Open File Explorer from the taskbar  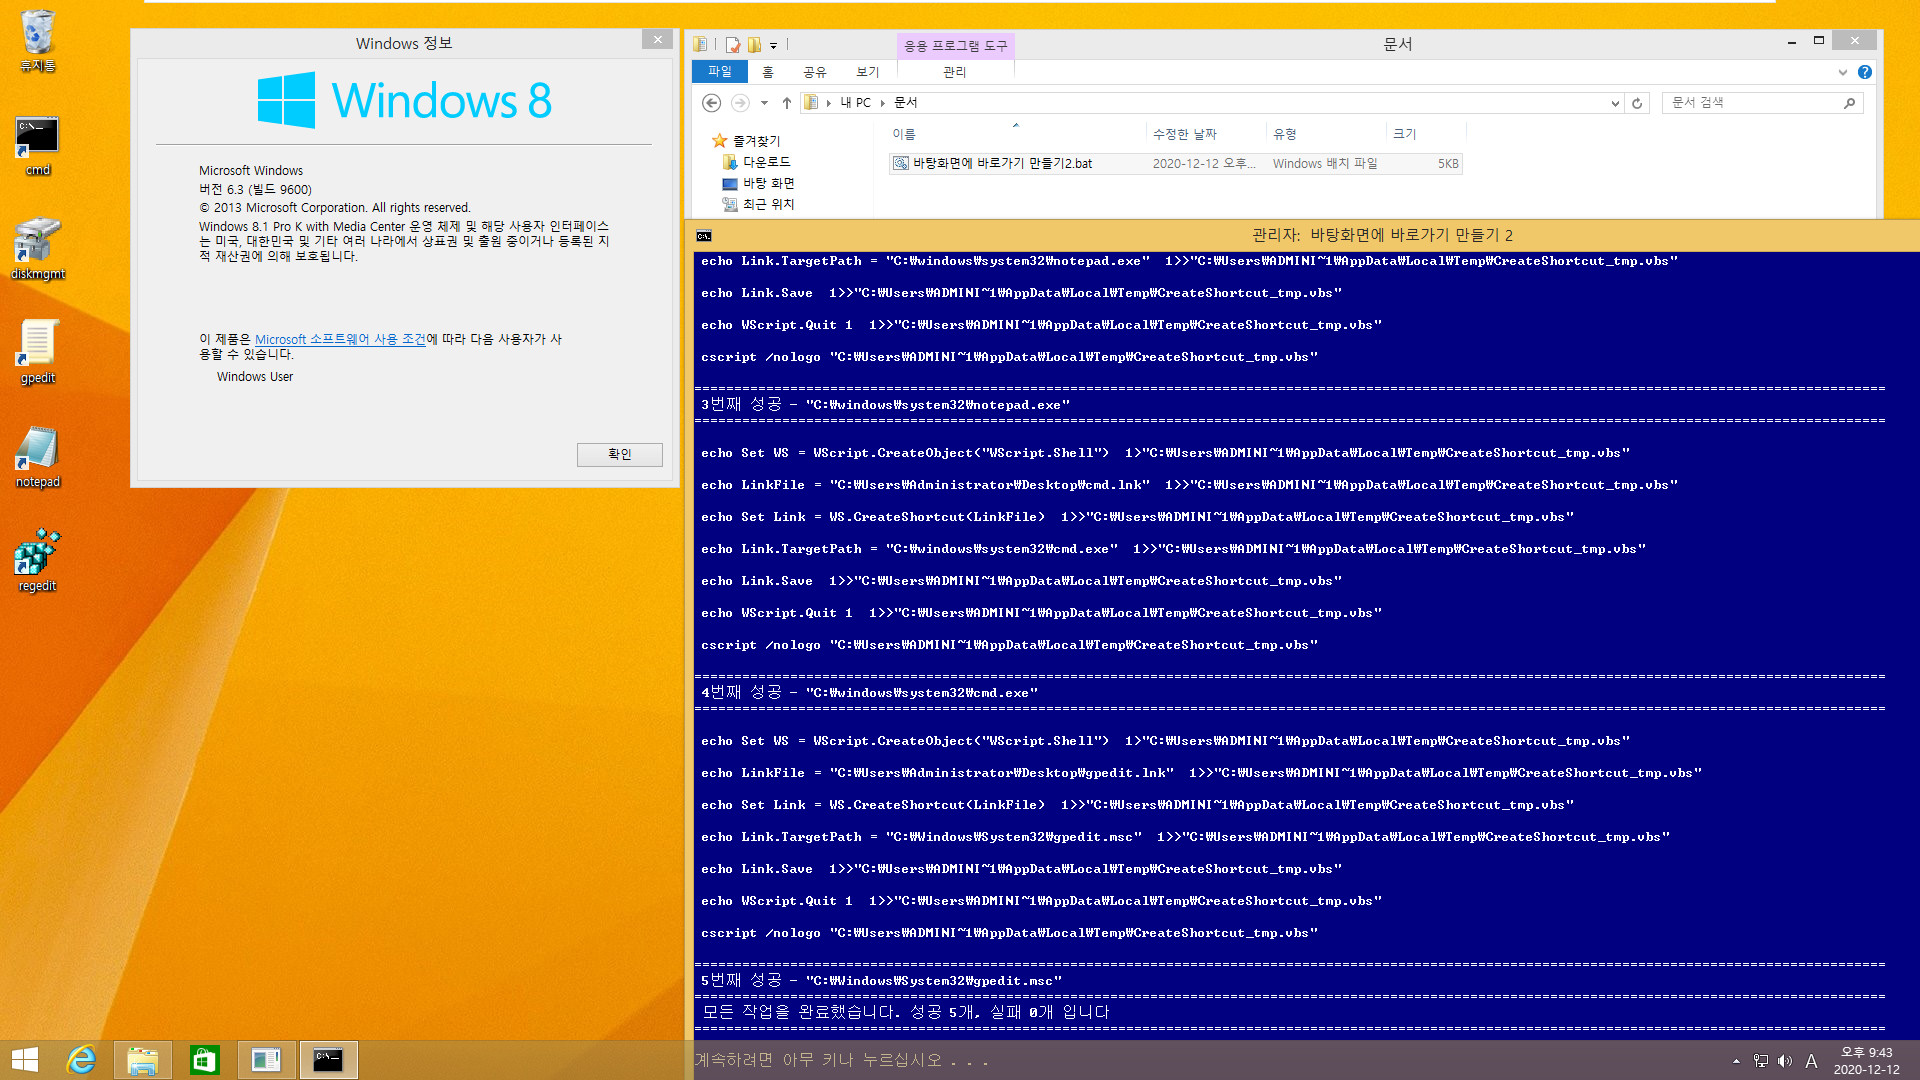142,1060
